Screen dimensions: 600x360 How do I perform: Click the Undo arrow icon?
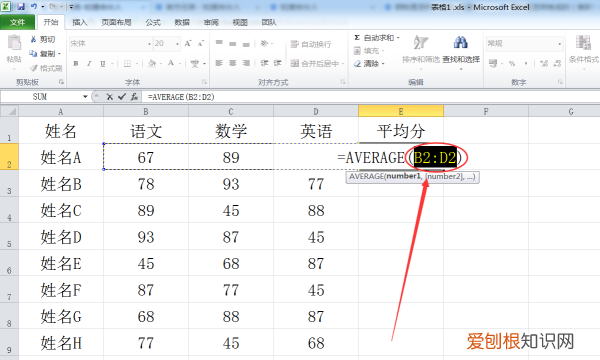tap(34, 7)
